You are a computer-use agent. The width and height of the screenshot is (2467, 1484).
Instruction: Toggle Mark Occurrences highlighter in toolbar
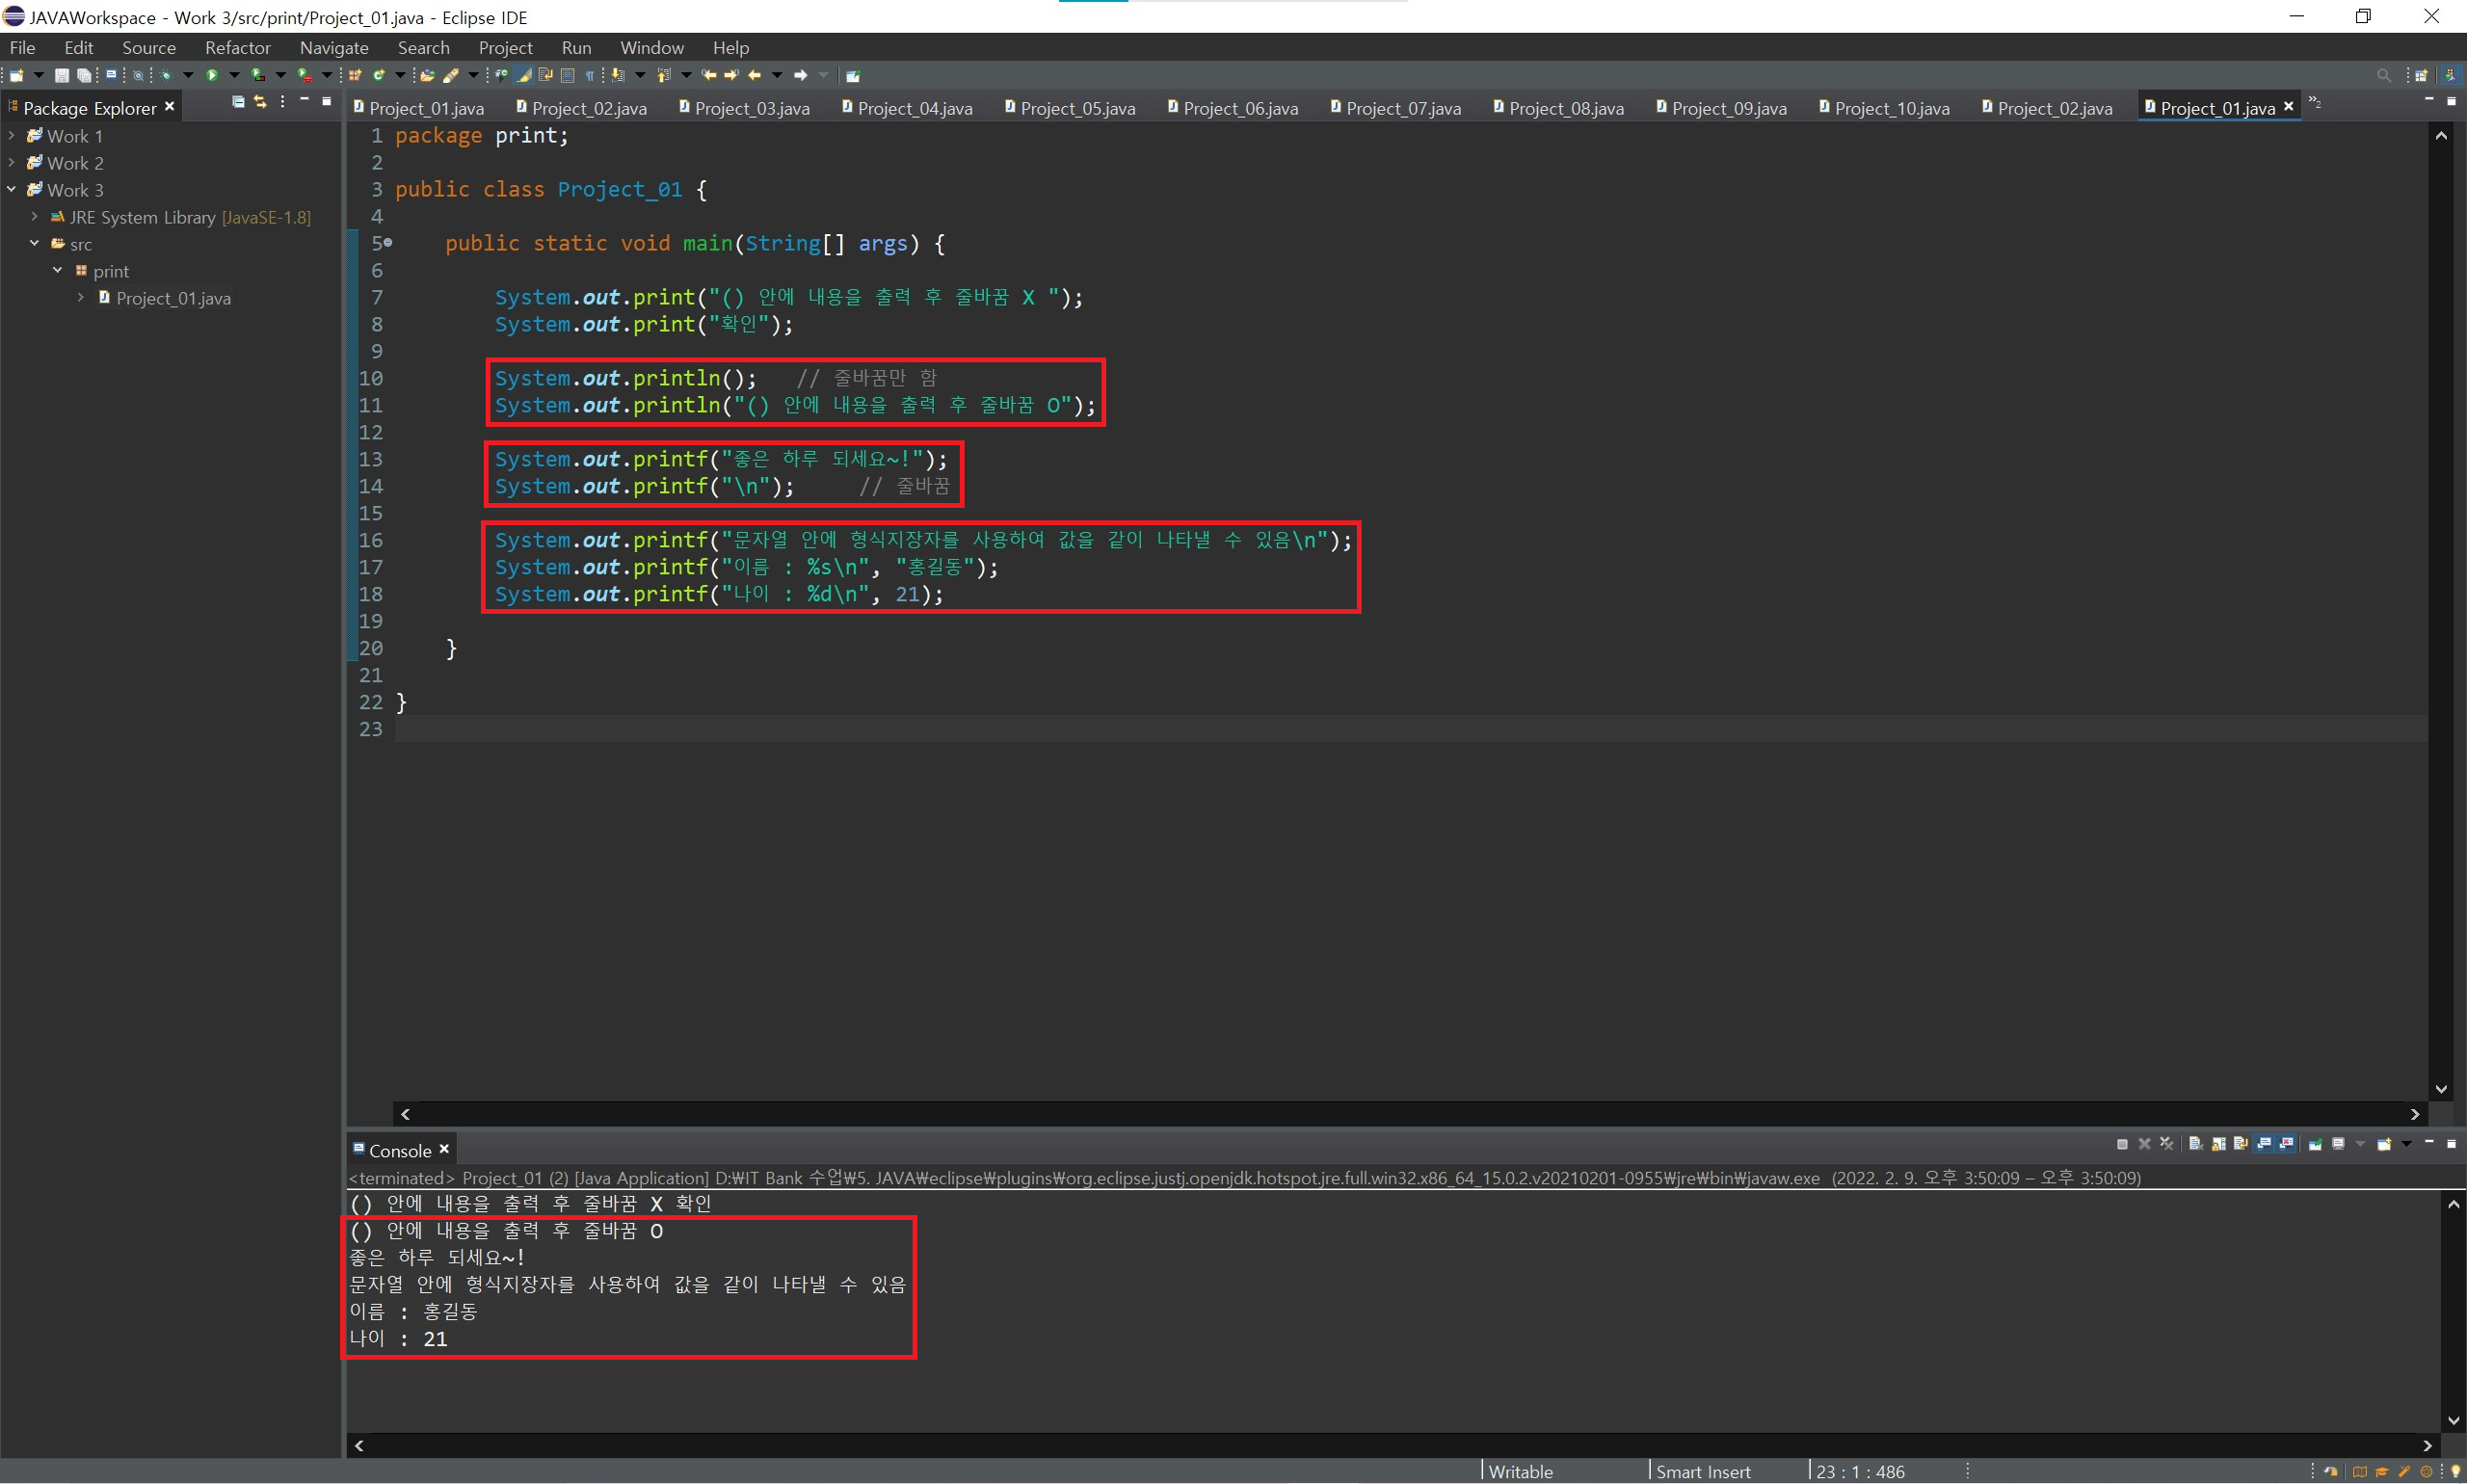click(524, 75)
